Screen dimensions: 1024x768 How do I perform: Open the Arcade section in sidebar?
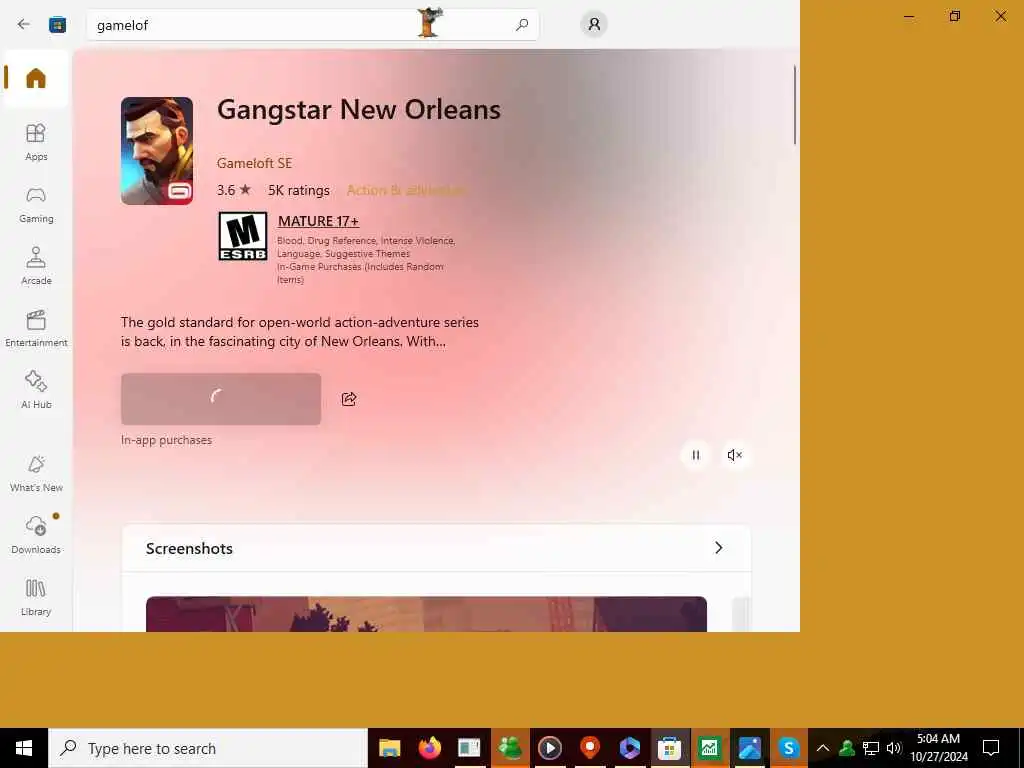click(x=36, y=266)
